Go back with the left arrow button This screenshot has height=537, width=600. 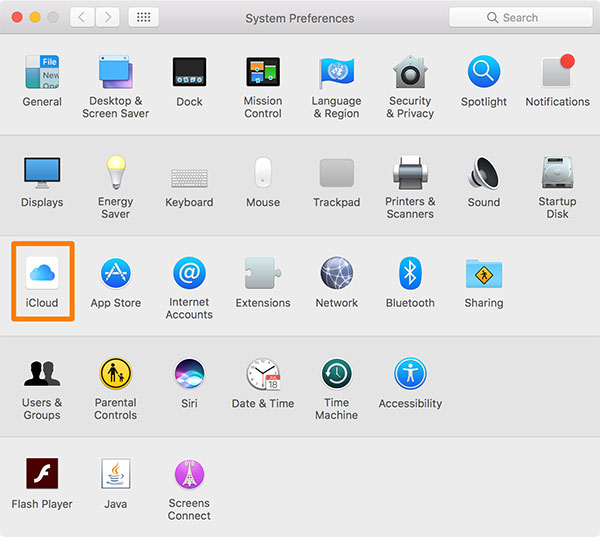(x=82, y=17)
